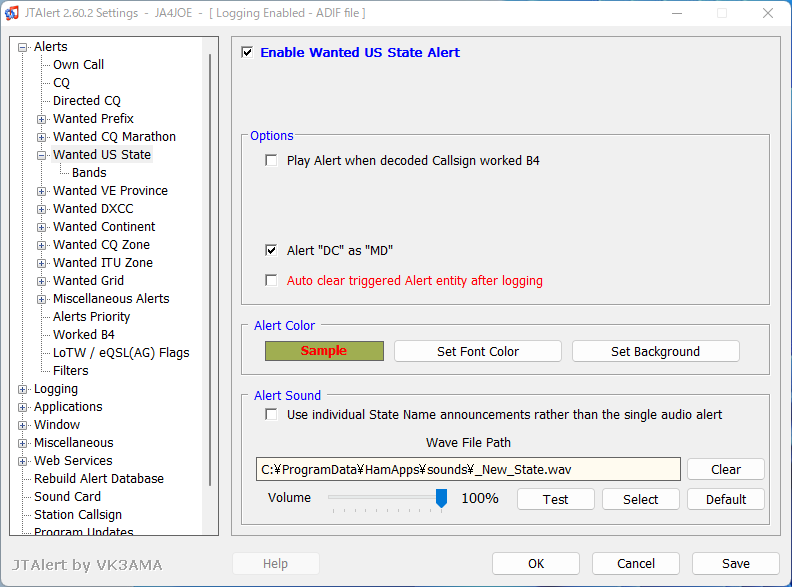
Task: Disable the Wanted US State Alert checkbox
Action: click(x=247, y=52)
